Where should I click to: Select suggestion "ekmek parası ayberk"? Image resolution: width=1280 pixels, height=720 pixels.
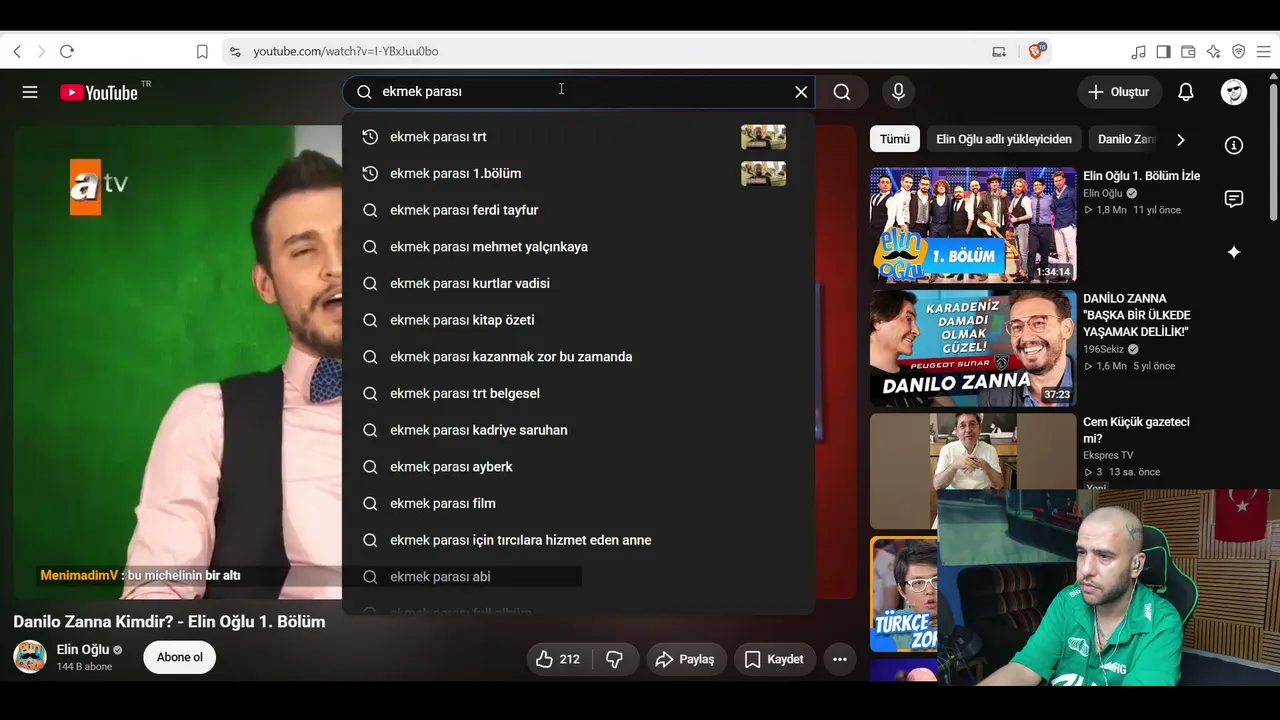tap(578, 467)
